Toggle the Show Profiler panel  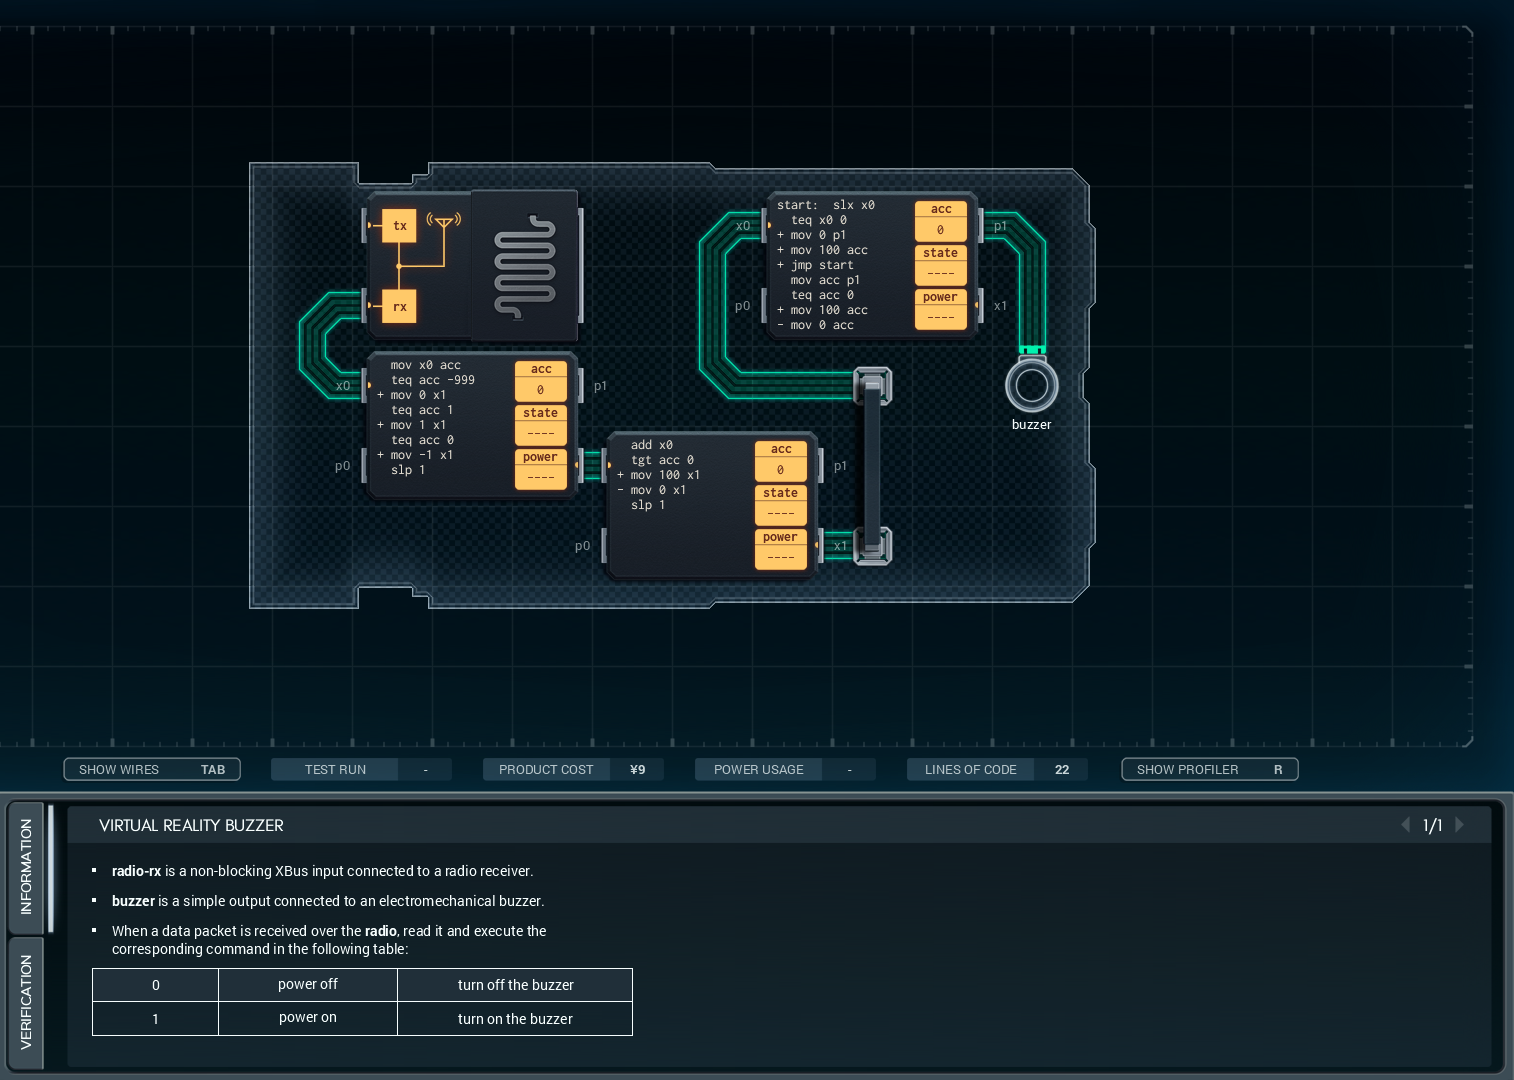[1209, 769]
